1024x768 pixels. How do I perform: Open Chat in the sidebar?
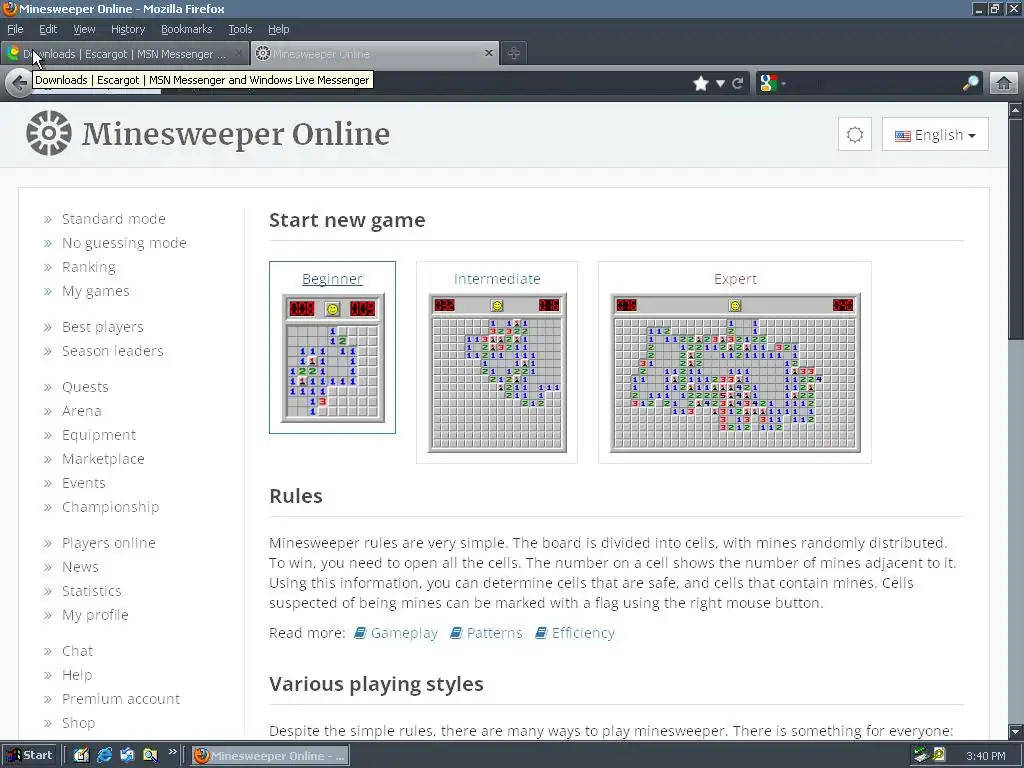click(77, 651)
